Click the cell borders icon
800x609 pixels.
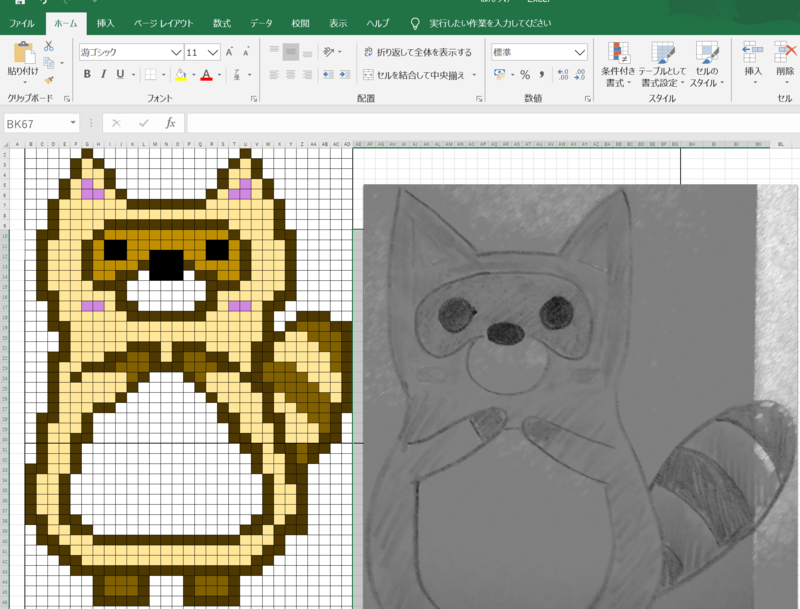coord(151,75)
